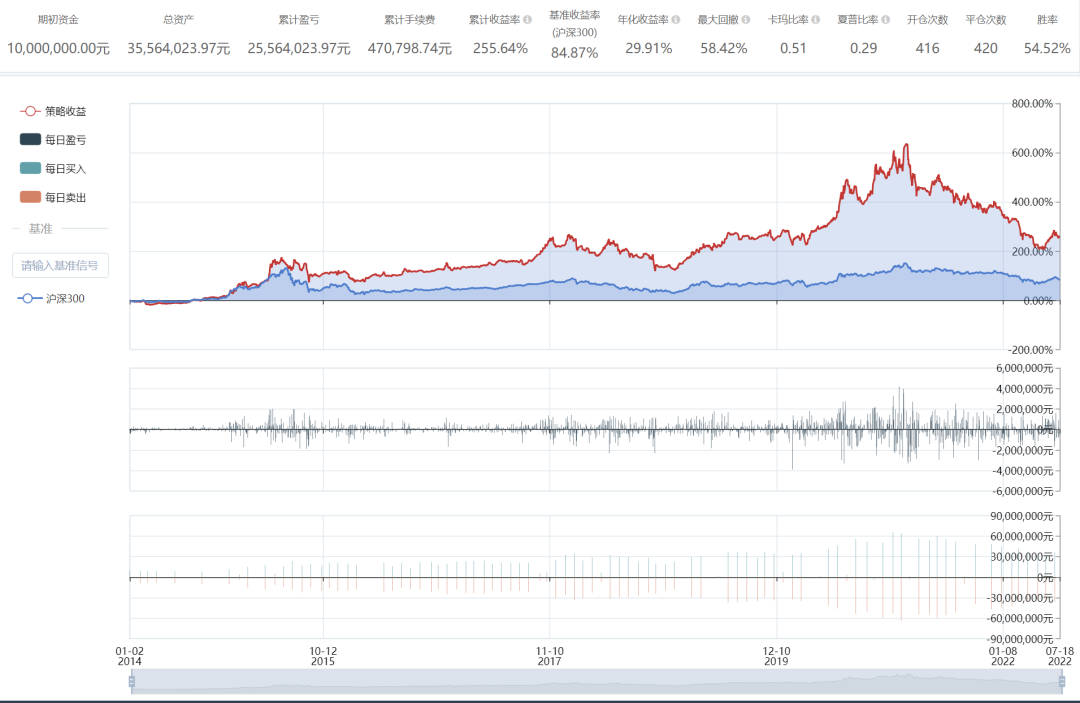The image size is (1080, 703).
Task: Click the 01-08 2022 x-axis date label
Action: coord(1003,656)
